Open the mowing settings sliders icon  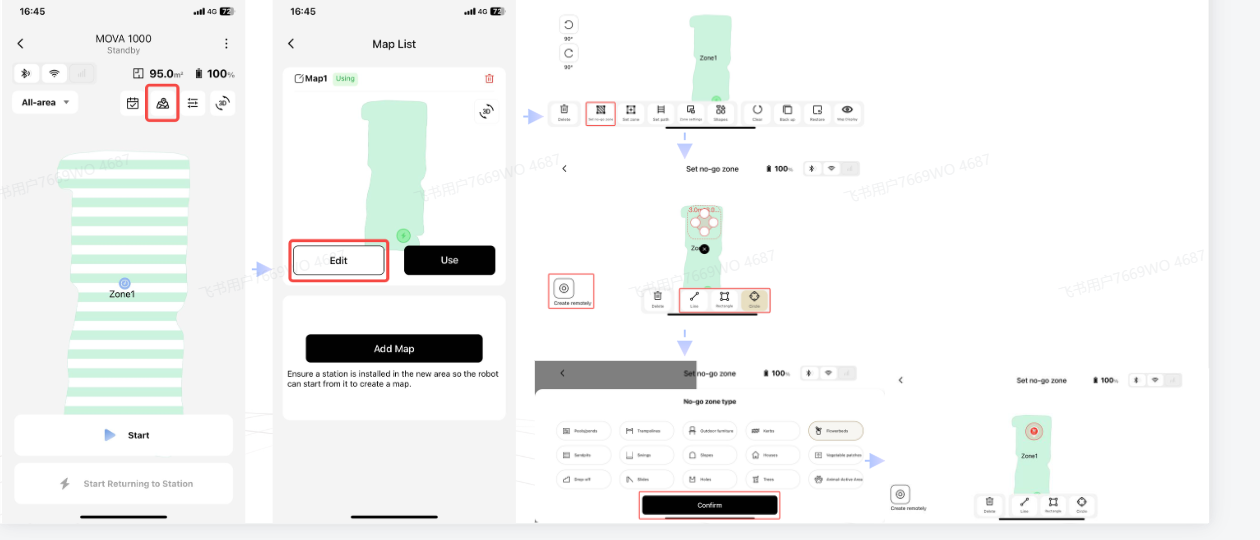[193, 103]
